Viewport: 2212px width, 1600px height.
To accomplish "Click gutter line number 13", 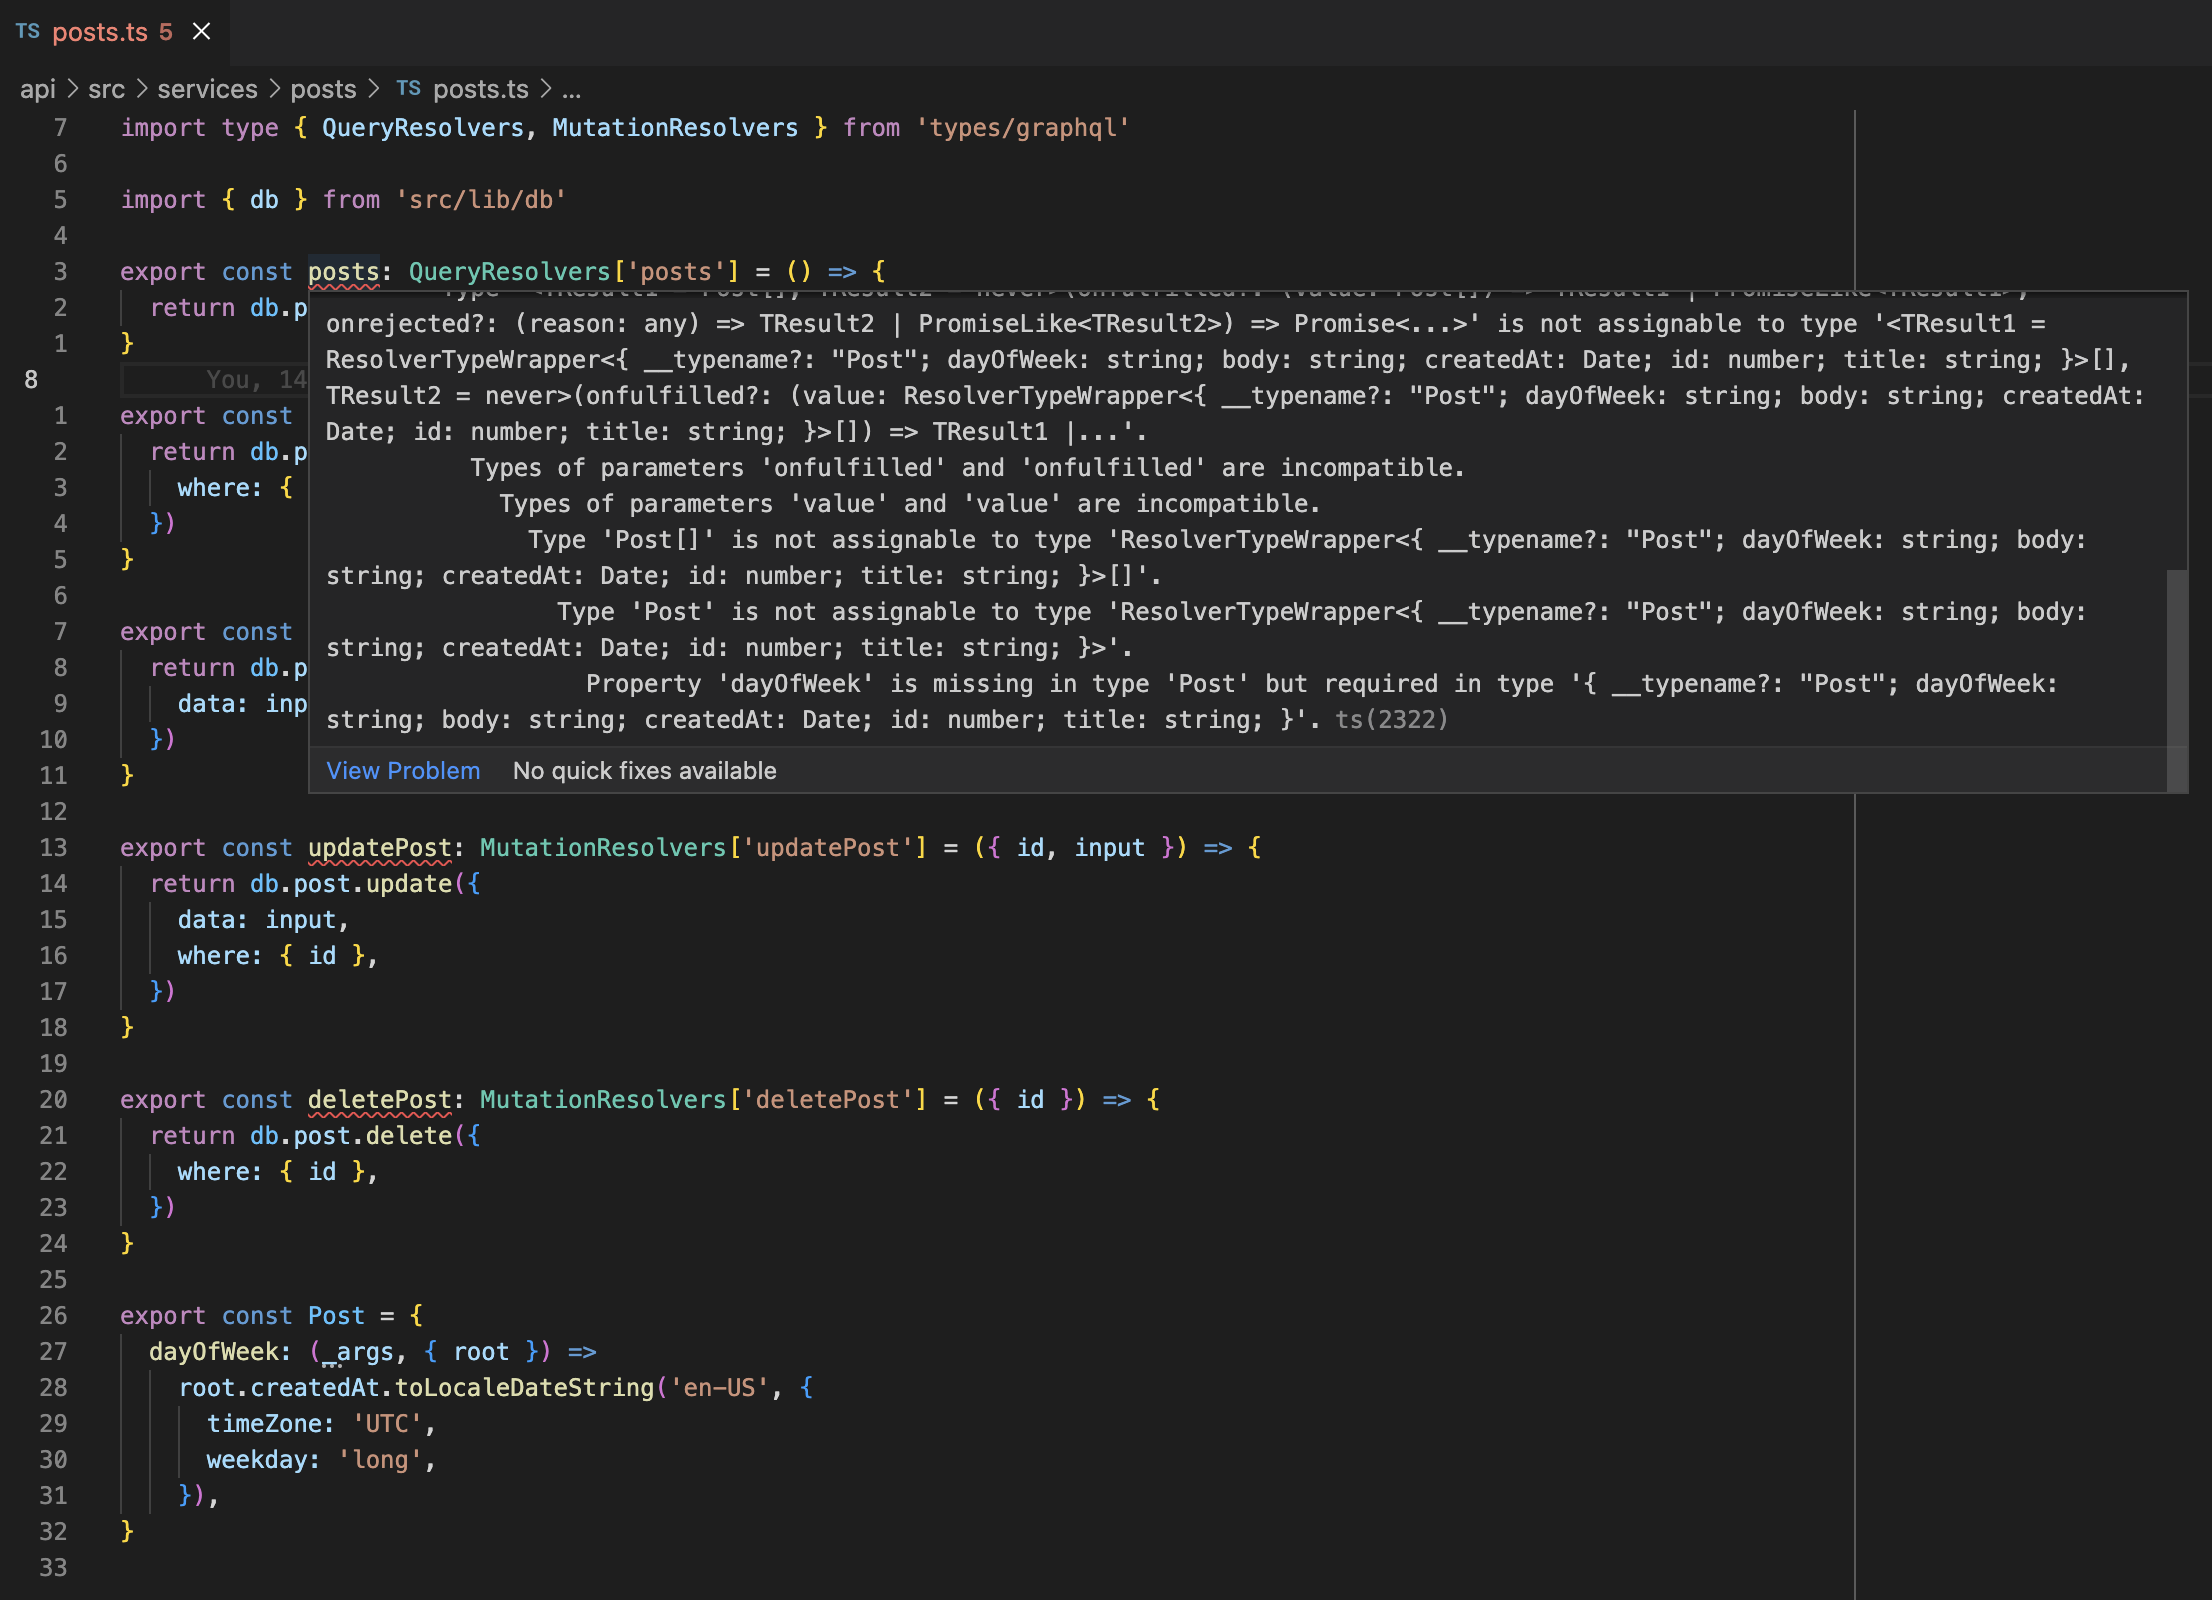I will pyautogui.click(x=53, y=848).
